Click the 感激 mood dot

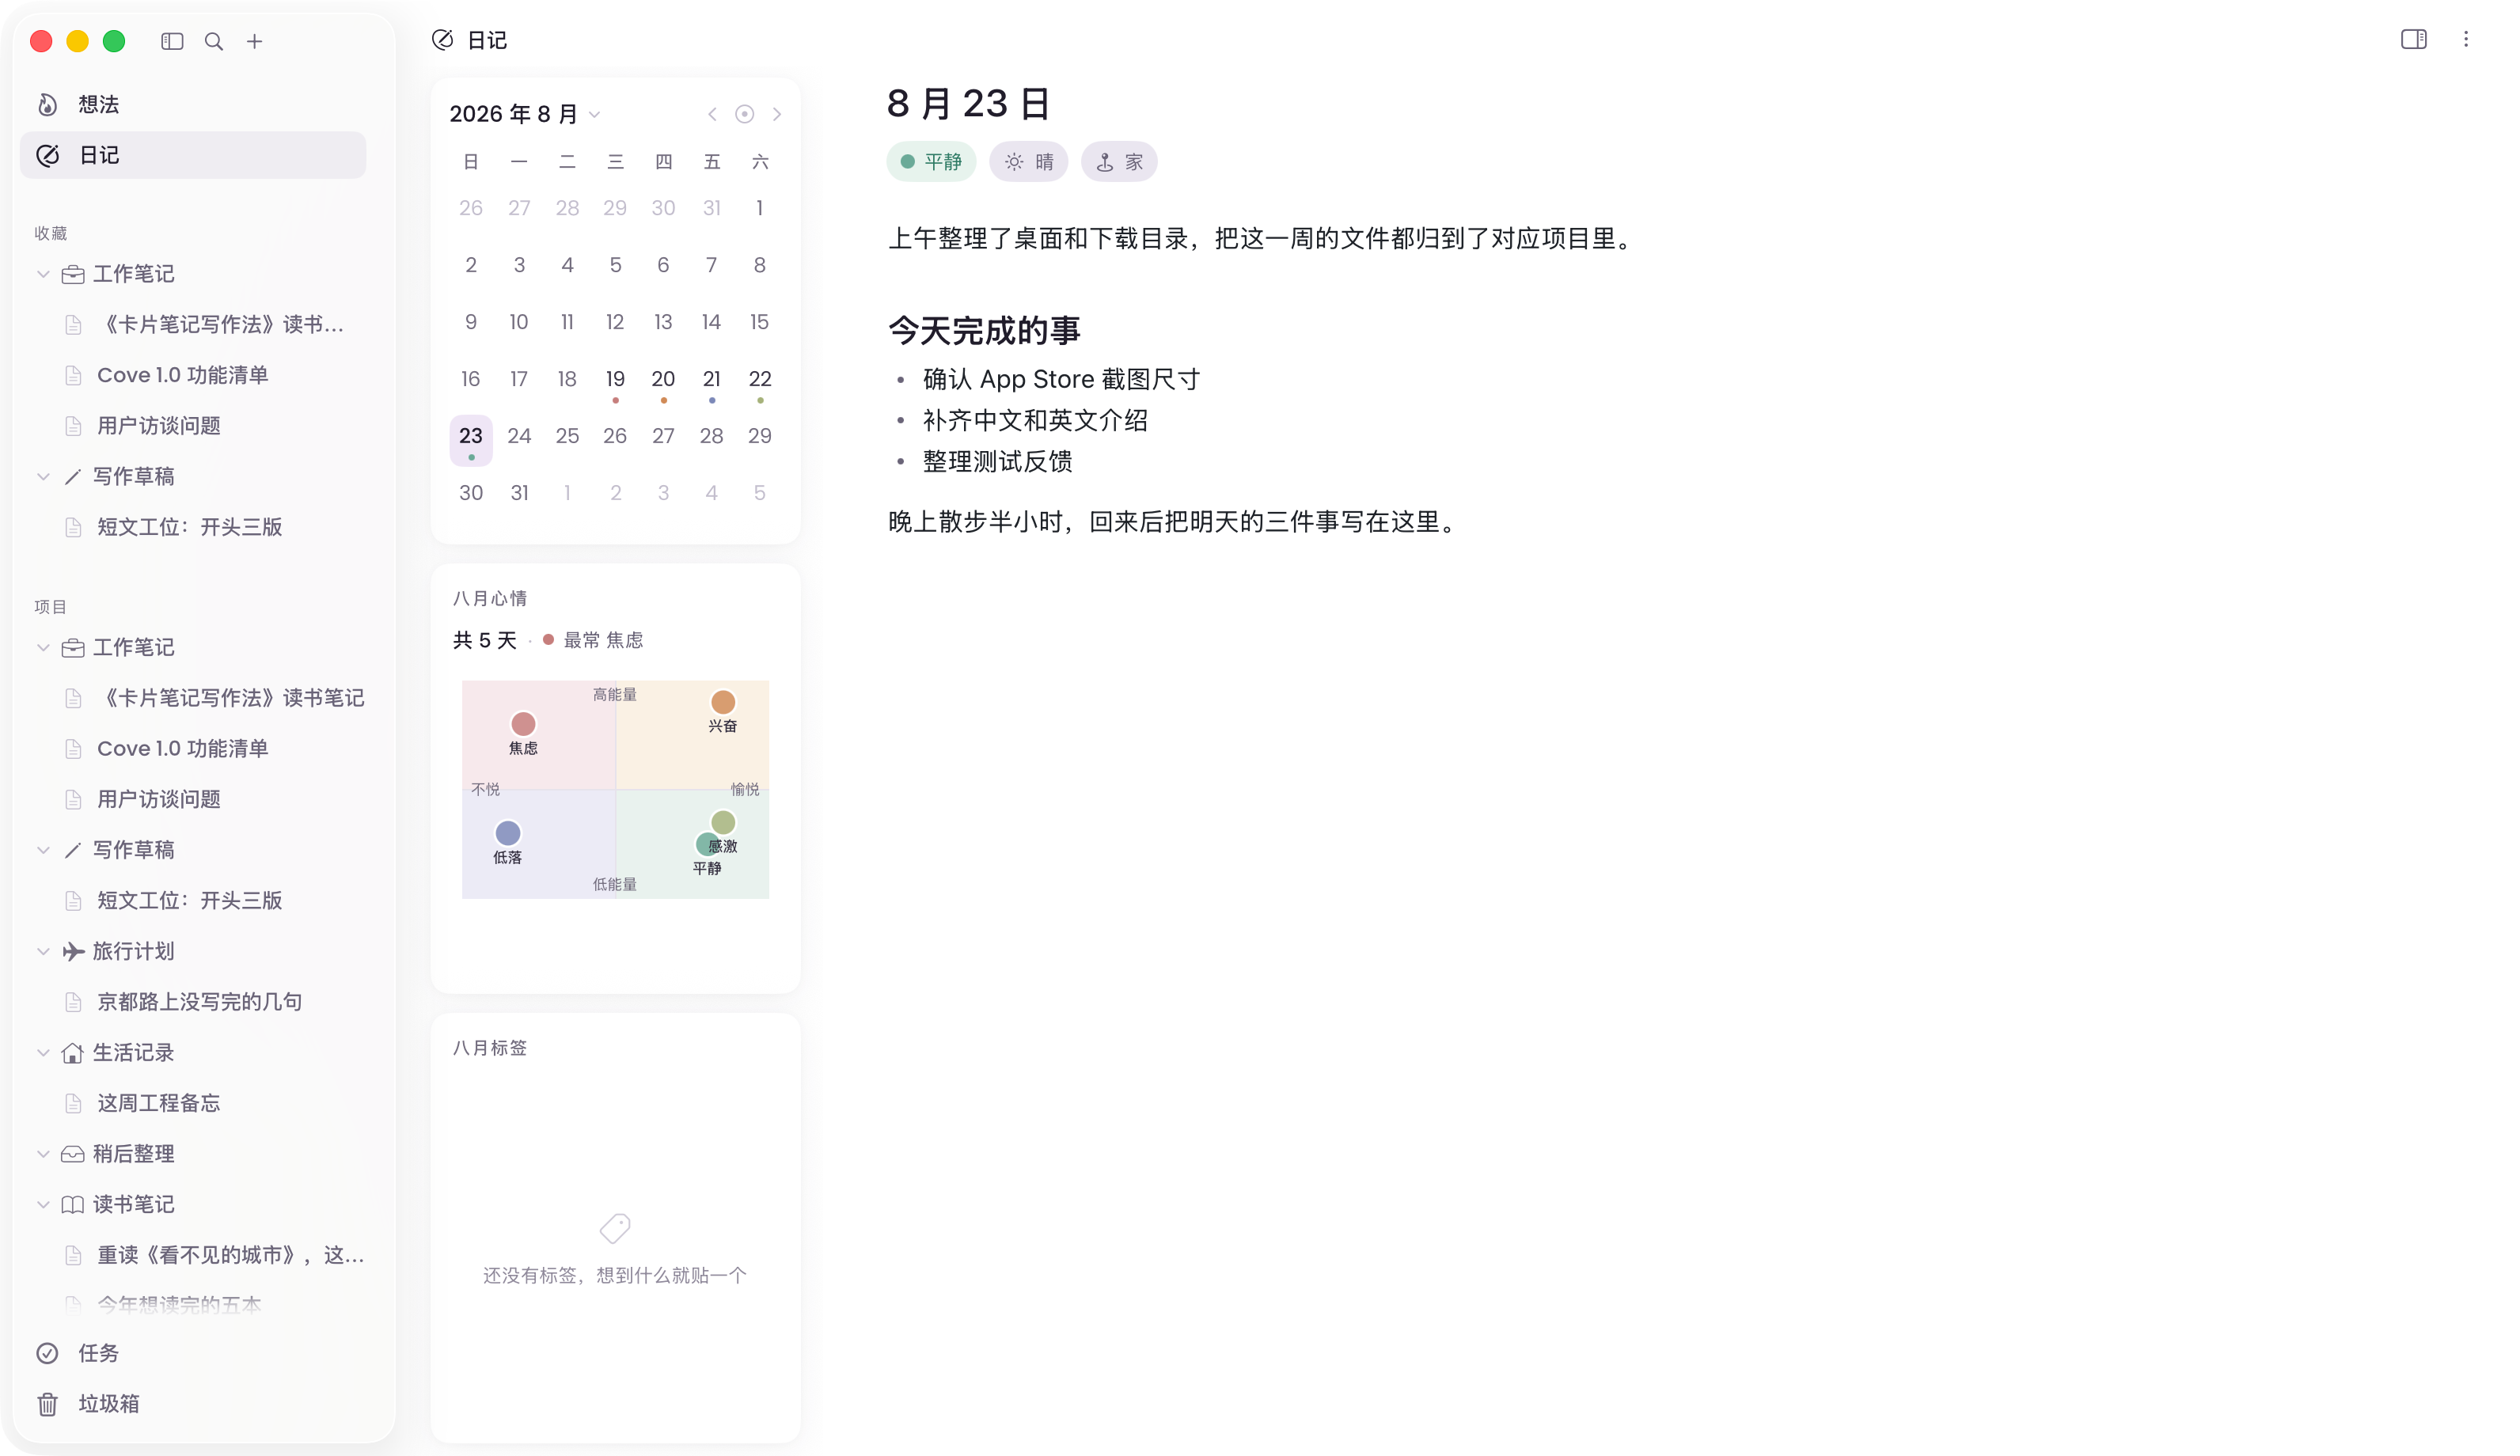point(723,823)
